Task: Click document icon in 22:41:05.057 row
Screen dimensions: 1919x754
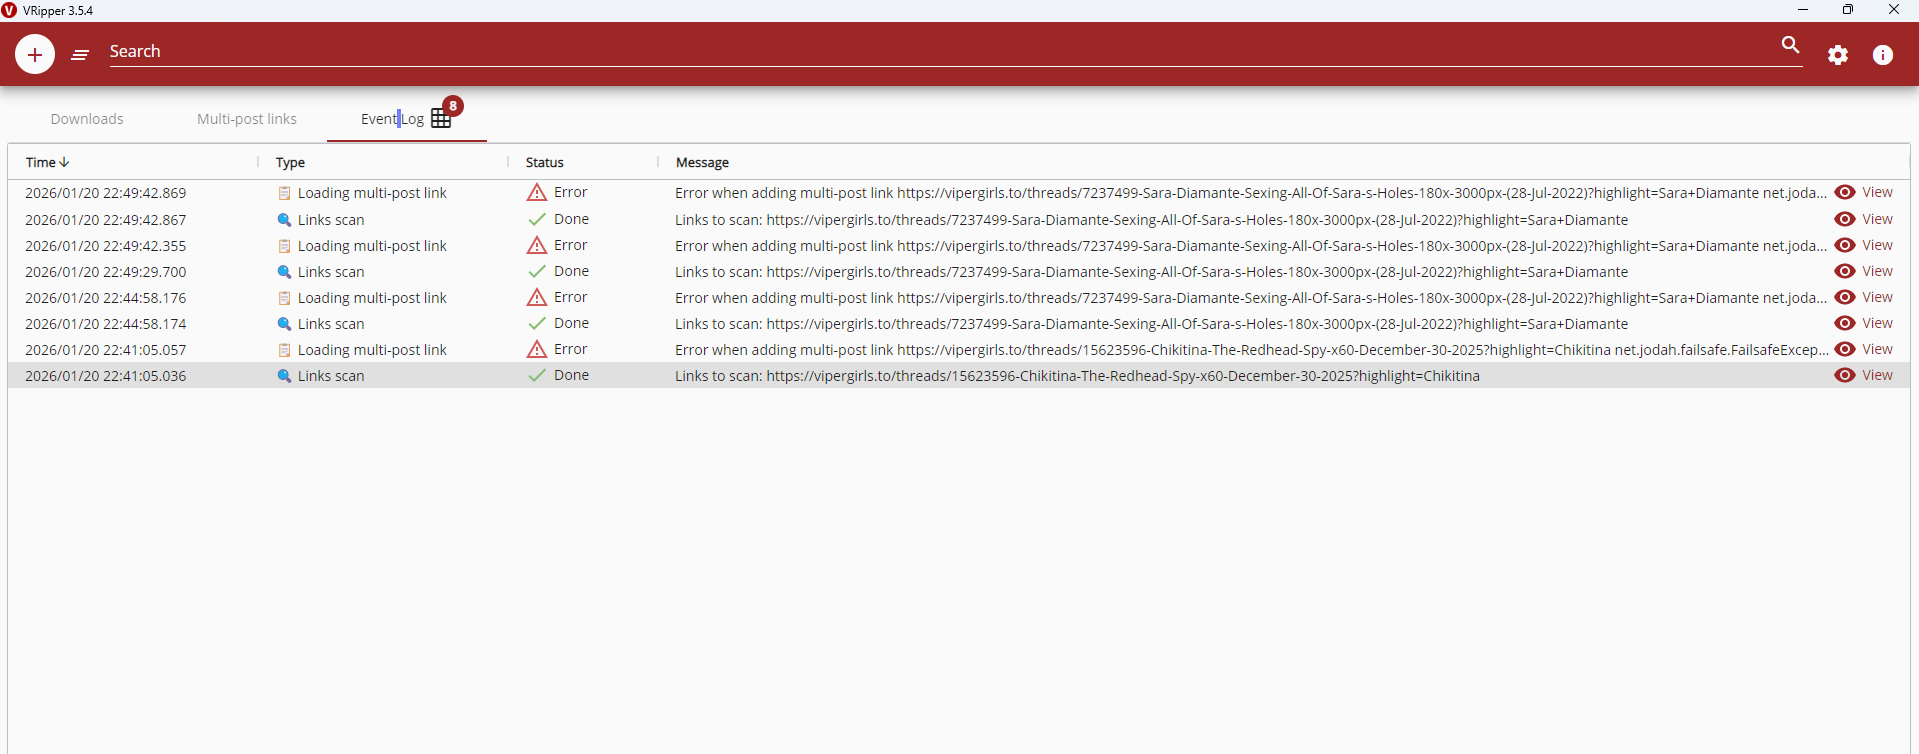Action: click(x=284, y=350)
